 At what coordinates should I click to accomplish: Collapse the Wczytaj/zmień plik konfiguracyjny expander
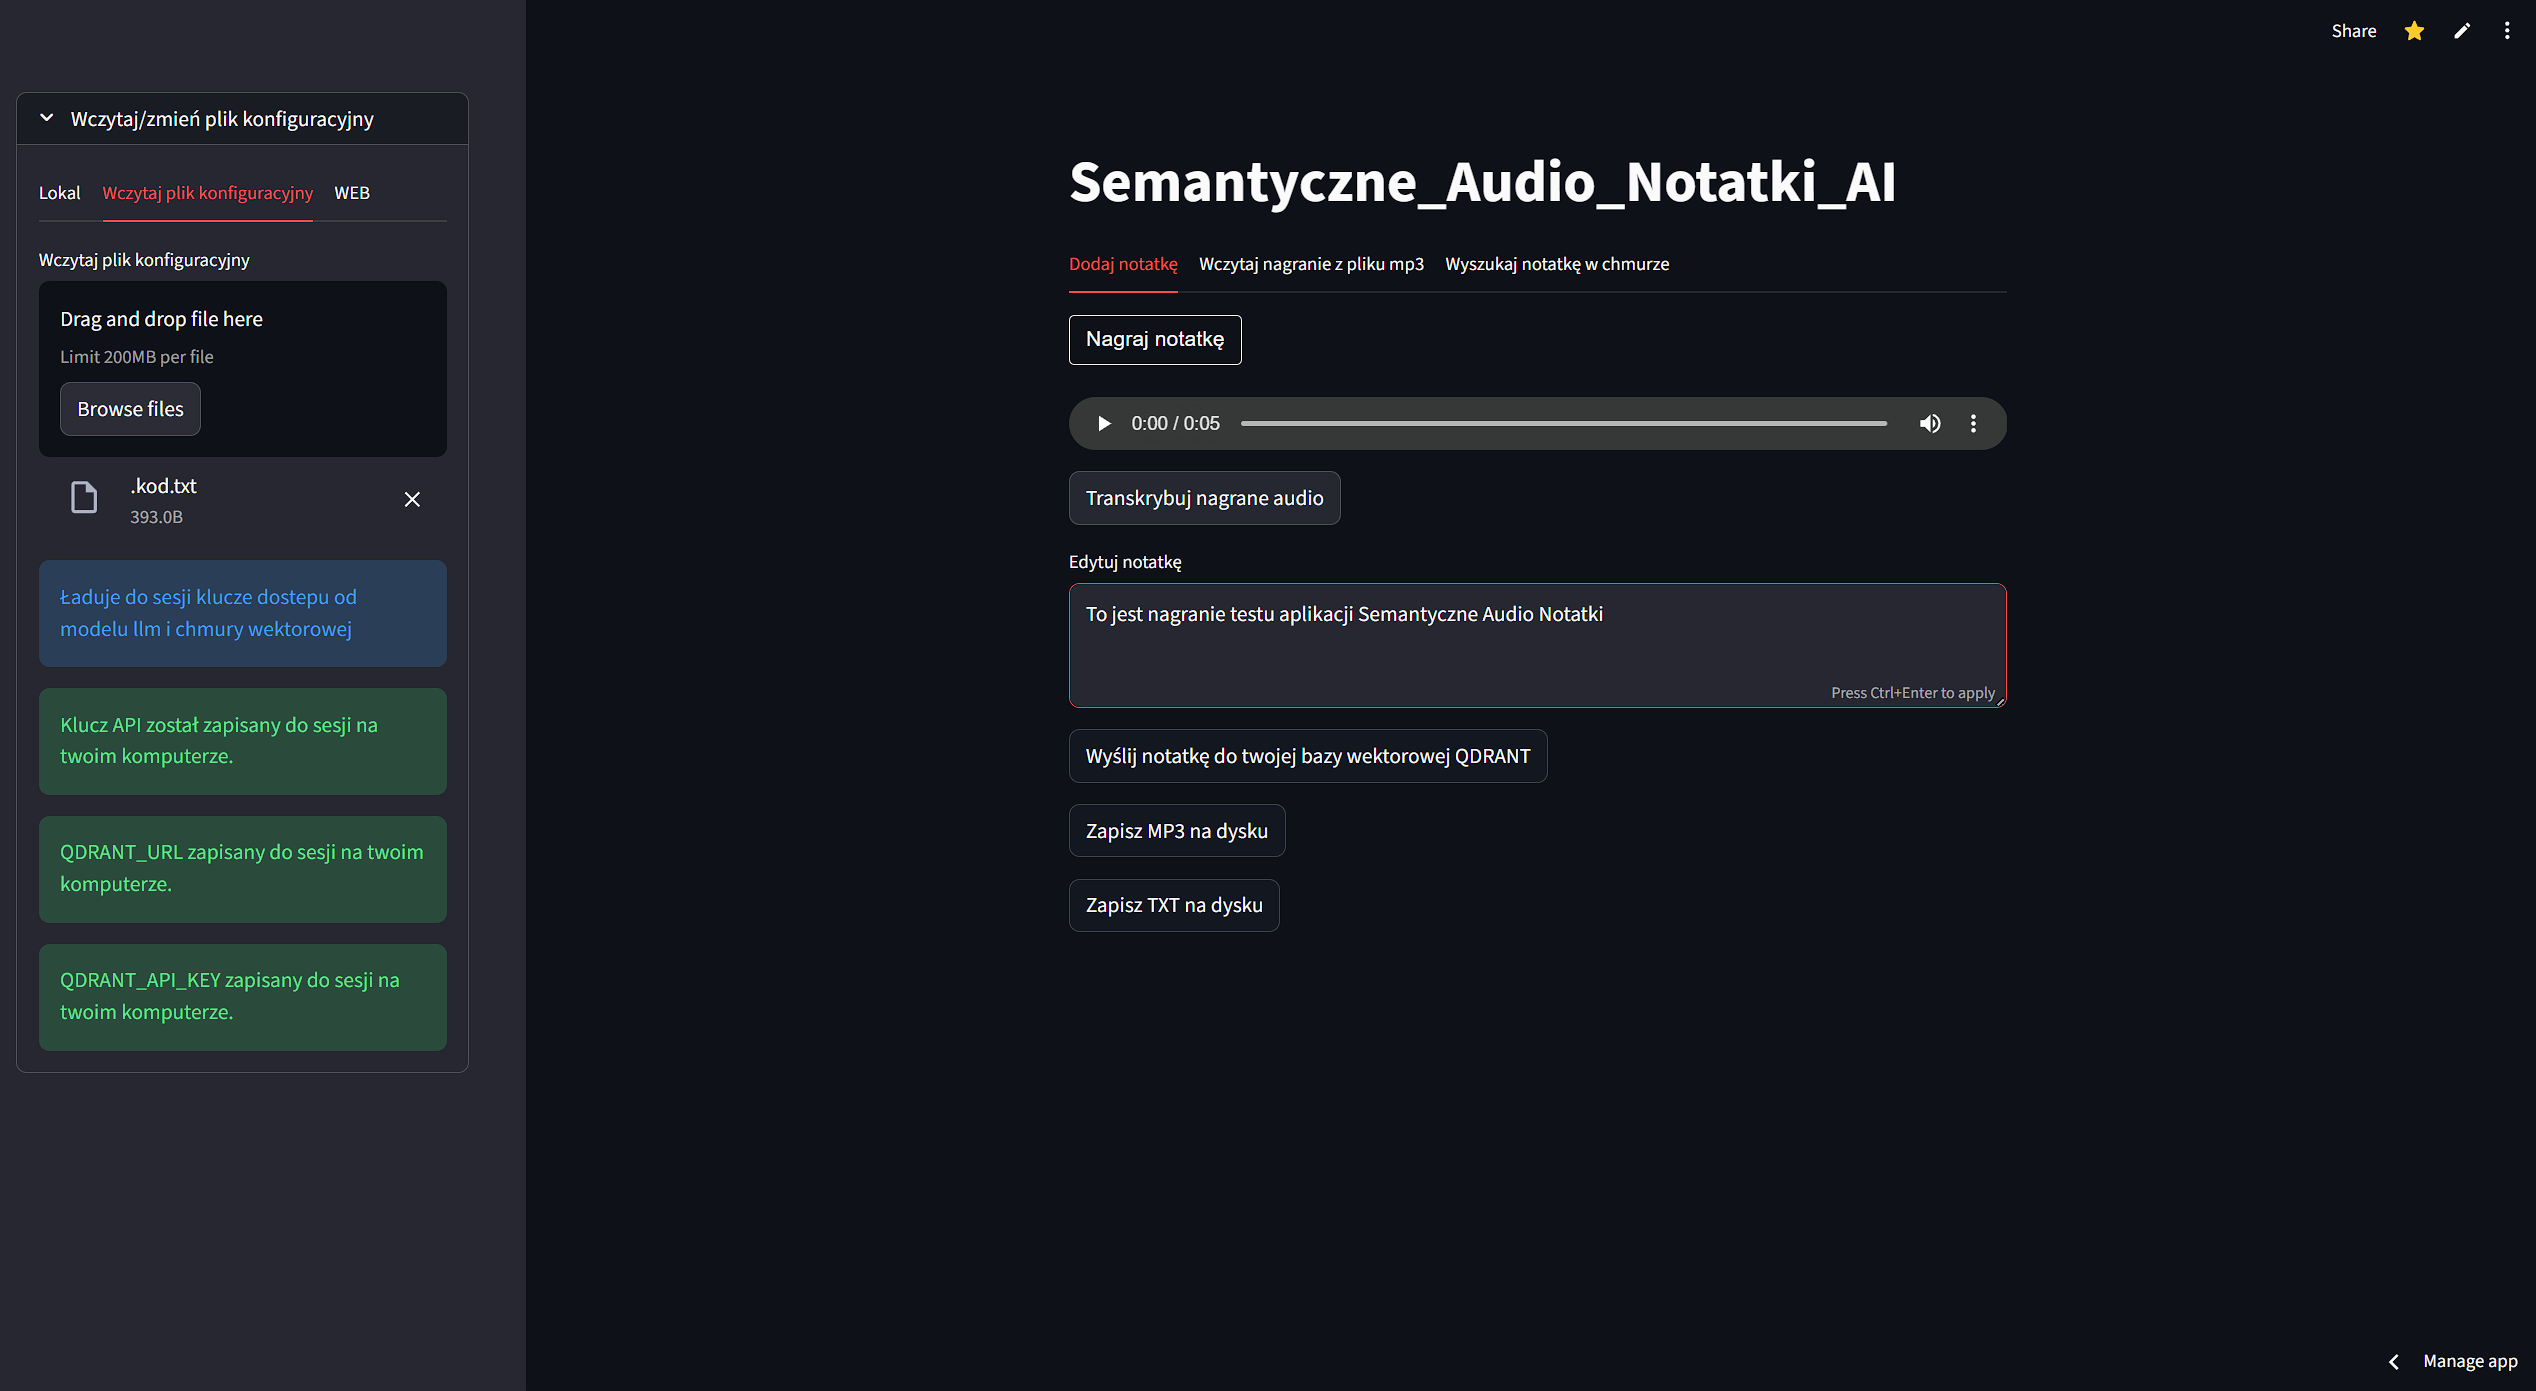[47, 118]
